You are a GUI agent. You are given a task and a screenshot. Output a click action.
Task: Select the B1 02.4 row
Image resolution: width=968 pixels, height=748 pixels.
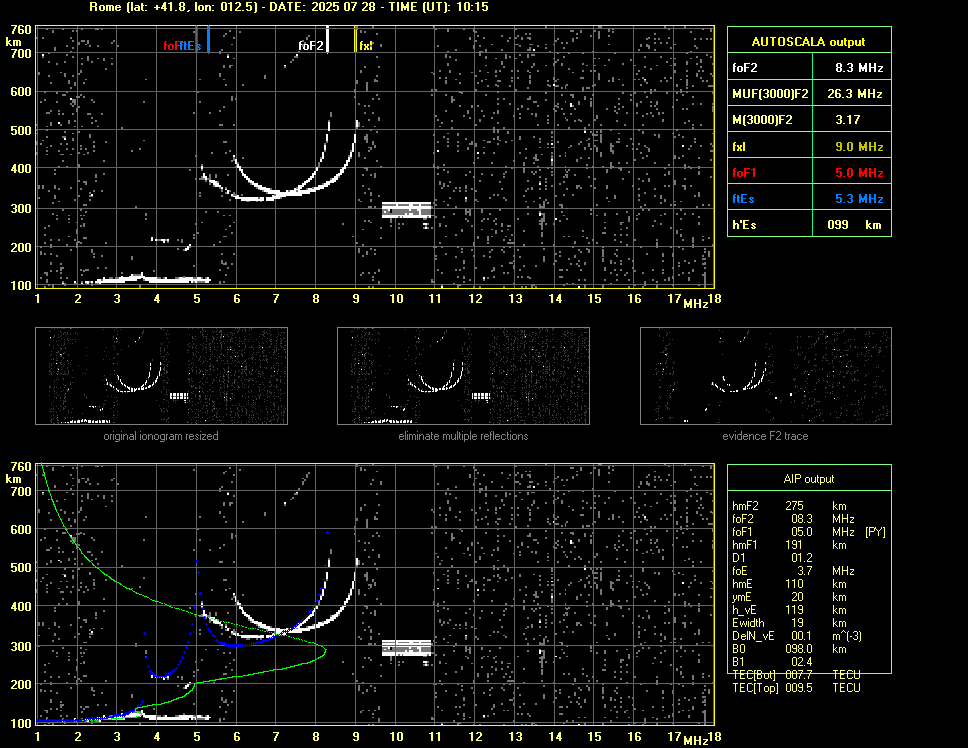tap(772, 662)
